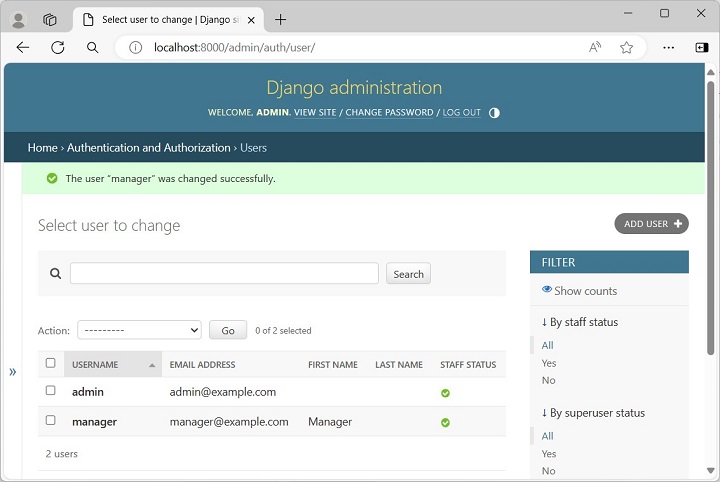Screen dimensions: 720x482
Task: Click the Log out link
Action: point(461,112)
